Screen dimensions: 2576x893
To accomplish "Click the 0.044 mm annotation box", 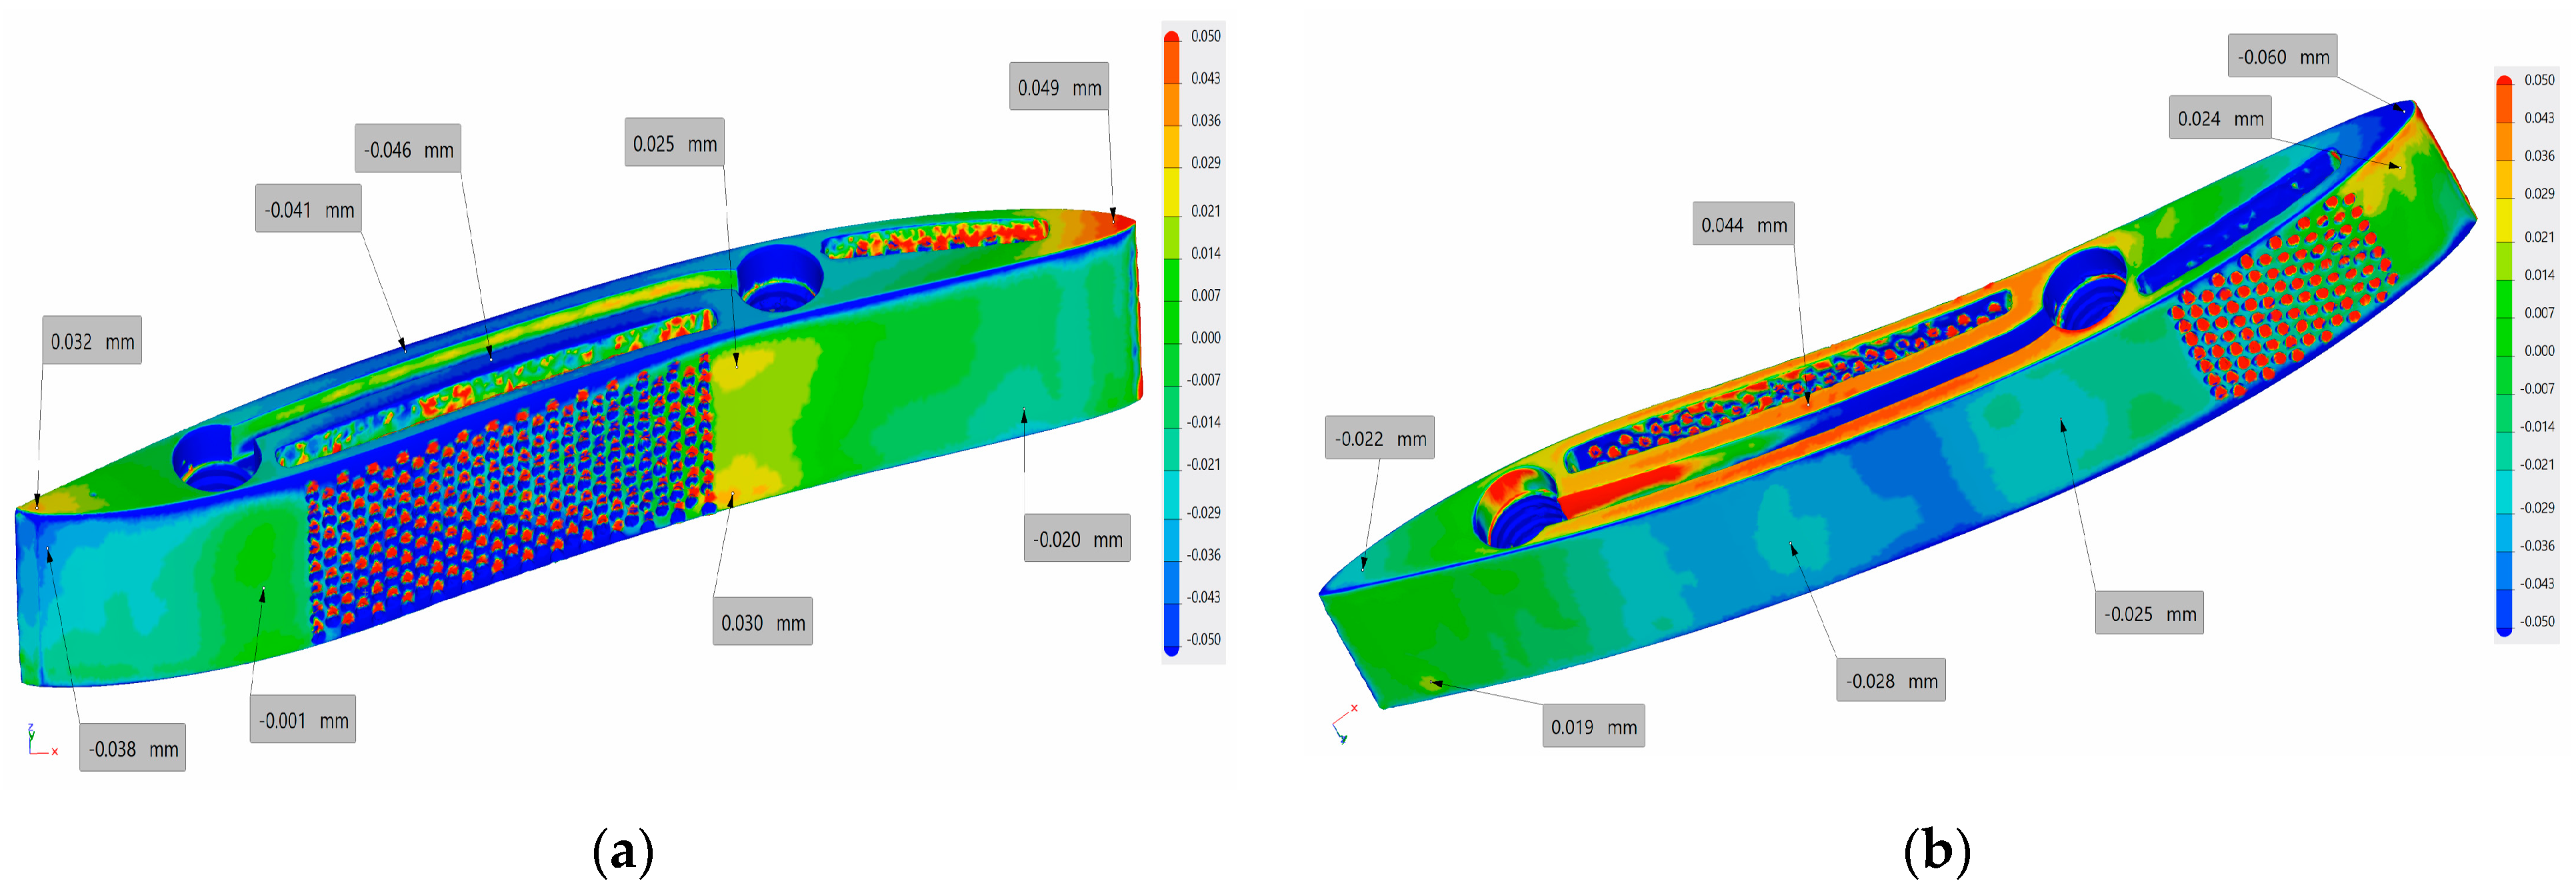I will (x=1743, y=225).
